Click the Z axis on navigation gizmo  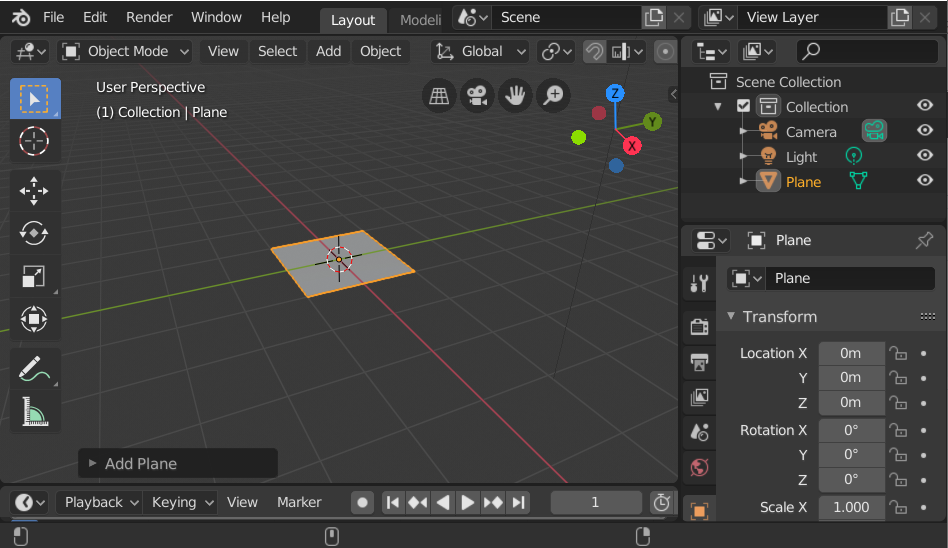(615, 93)
